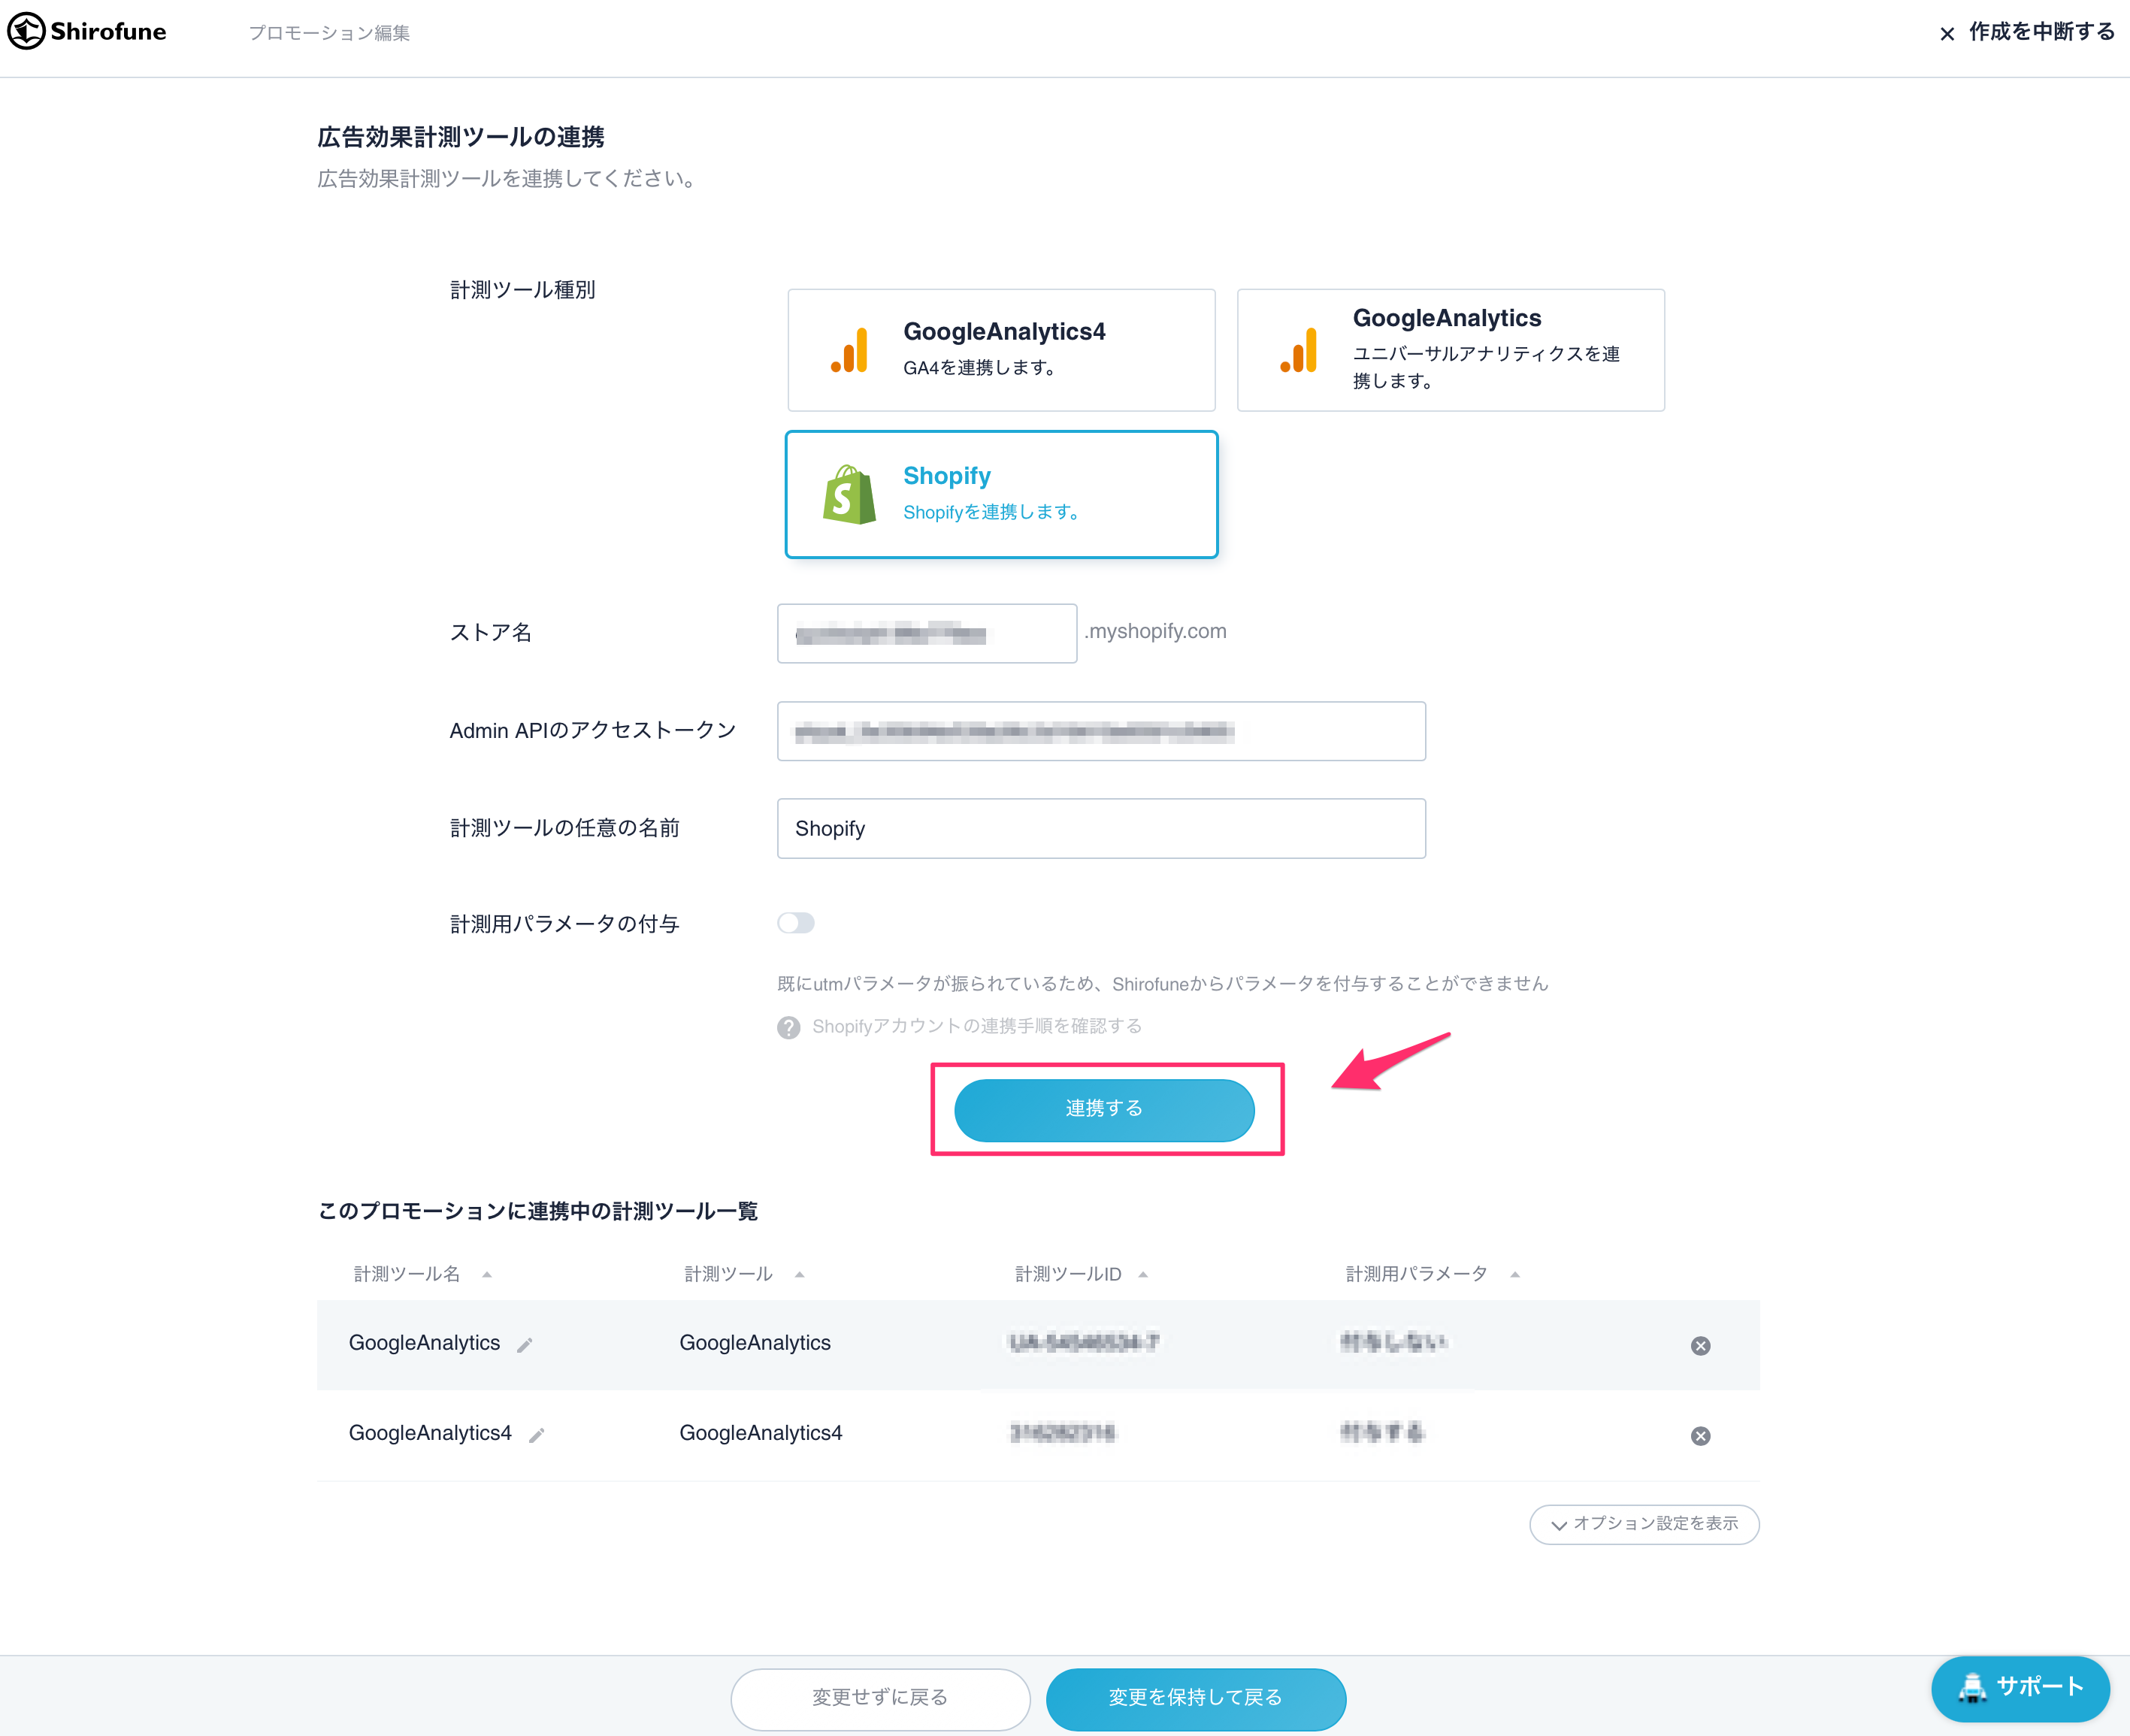The height and width of the screenshot is (1736, 2130).
Task: Click GoogleAnalytics4 cell in 計測ツール column
Action: point(761,1433)
